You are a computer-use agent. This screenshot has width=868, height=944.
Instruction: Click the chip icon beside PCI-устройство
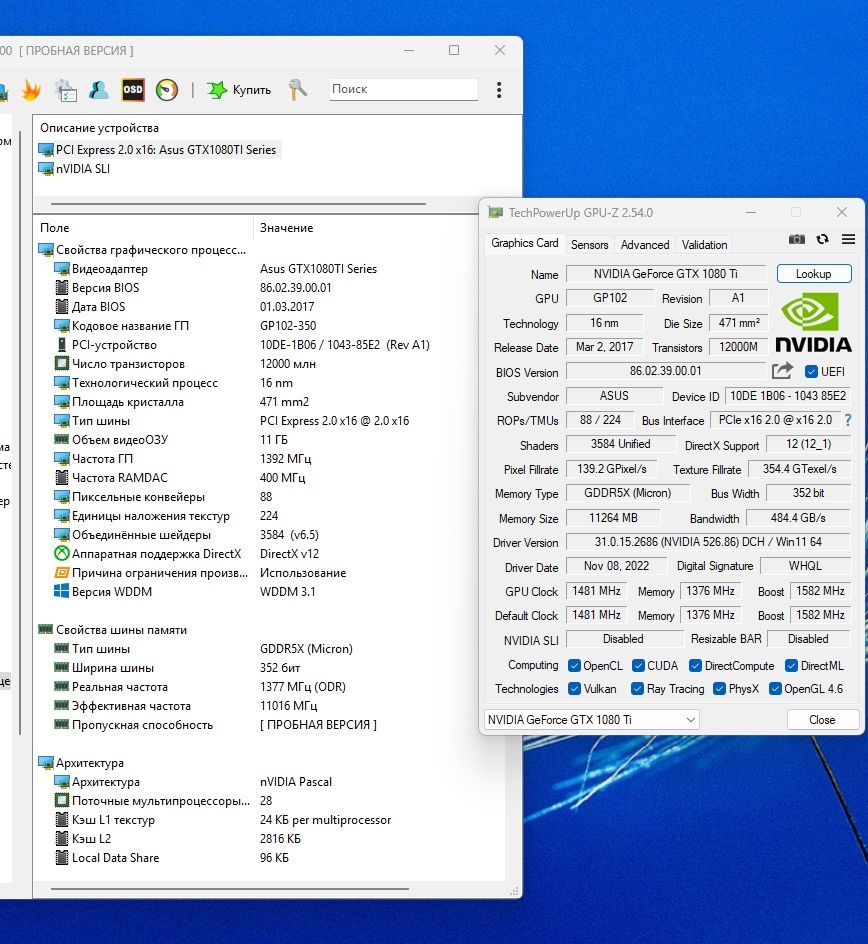pos(61,345)
